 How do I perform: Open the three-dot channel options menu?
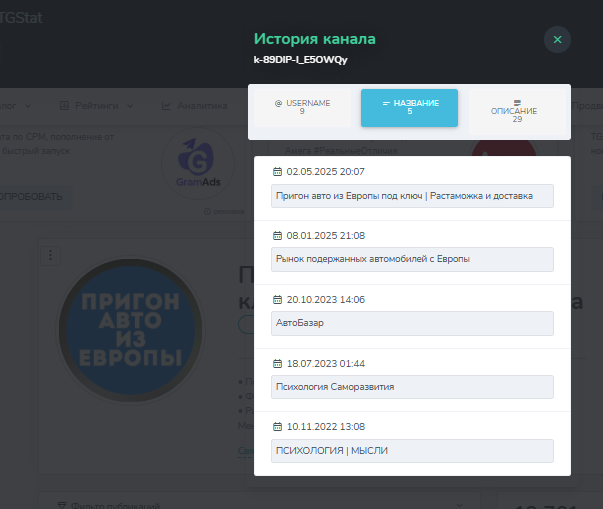[x=50, y=255]
